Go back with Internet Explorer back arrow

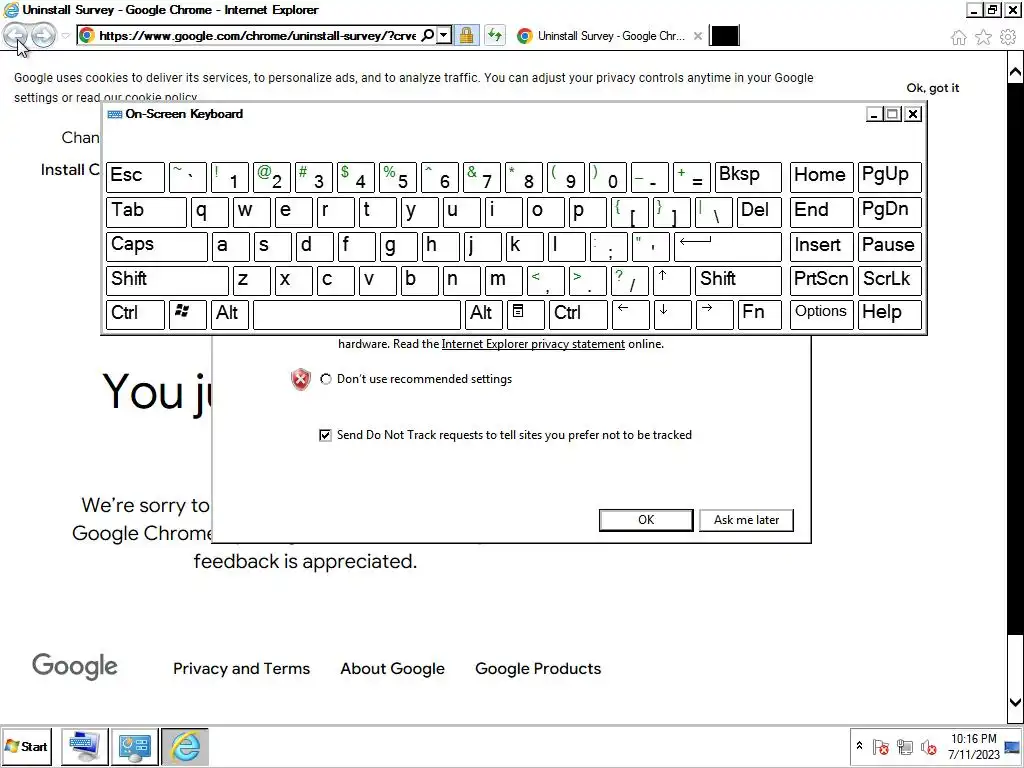15,35
